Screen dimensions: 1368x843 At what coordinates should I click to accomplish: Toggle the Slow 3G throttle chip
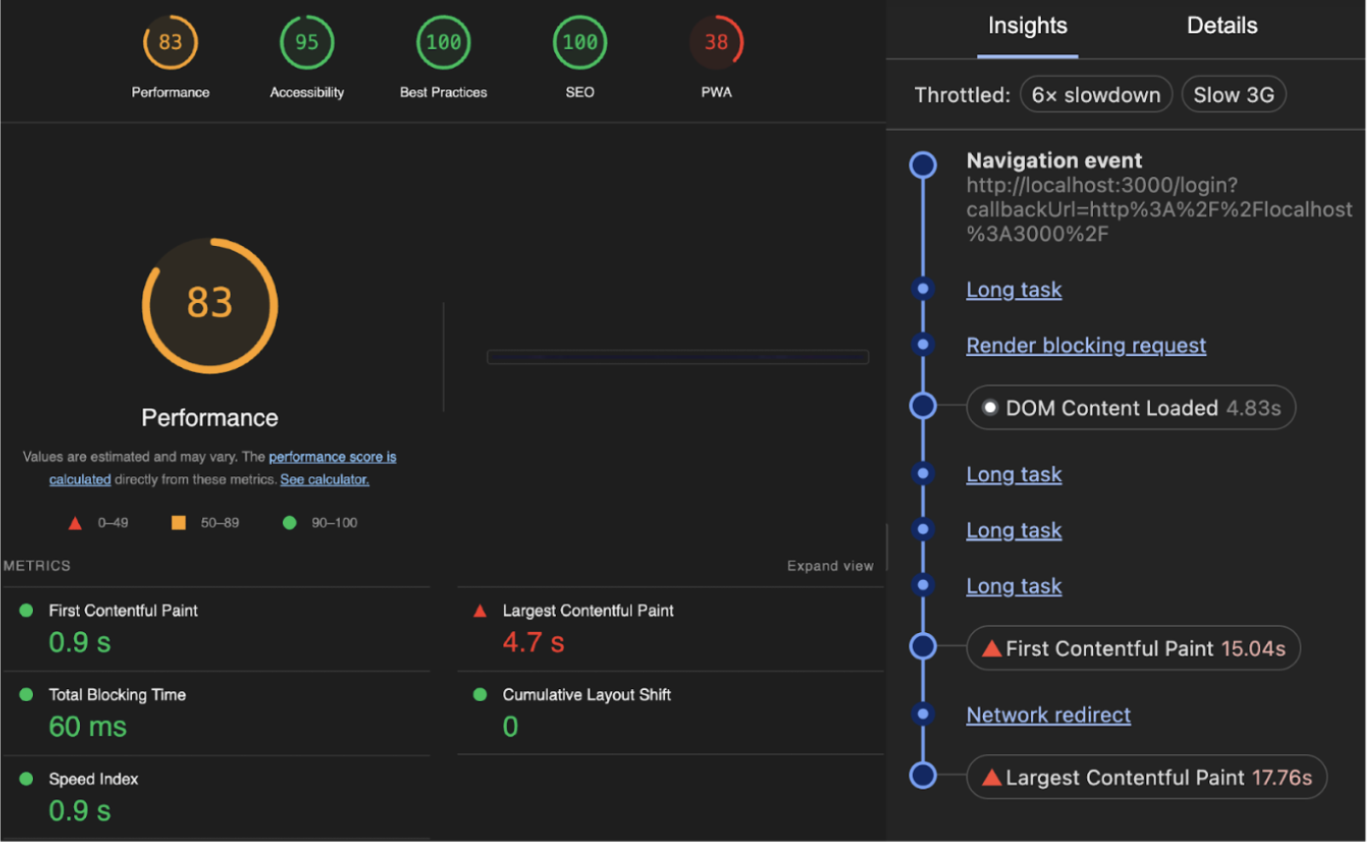point(1233,94)
